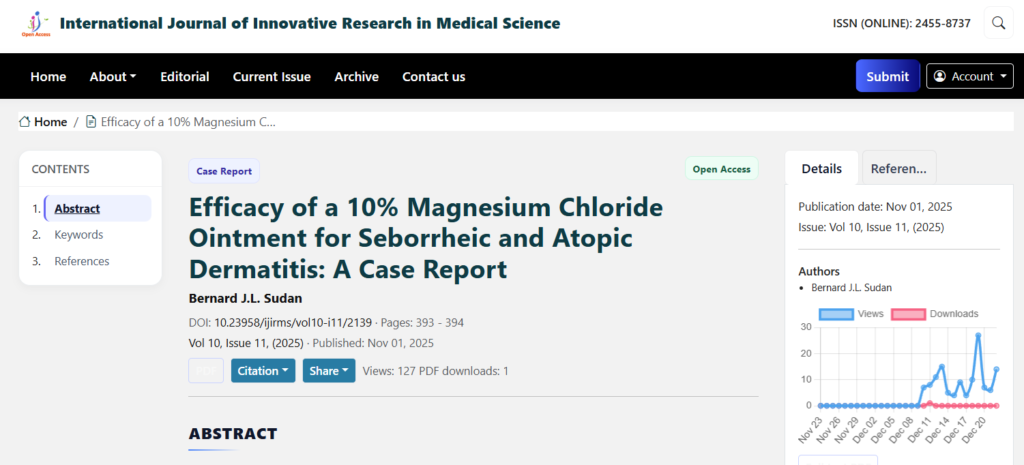Toggle the Views legend swatch in chart

point(837,314)
